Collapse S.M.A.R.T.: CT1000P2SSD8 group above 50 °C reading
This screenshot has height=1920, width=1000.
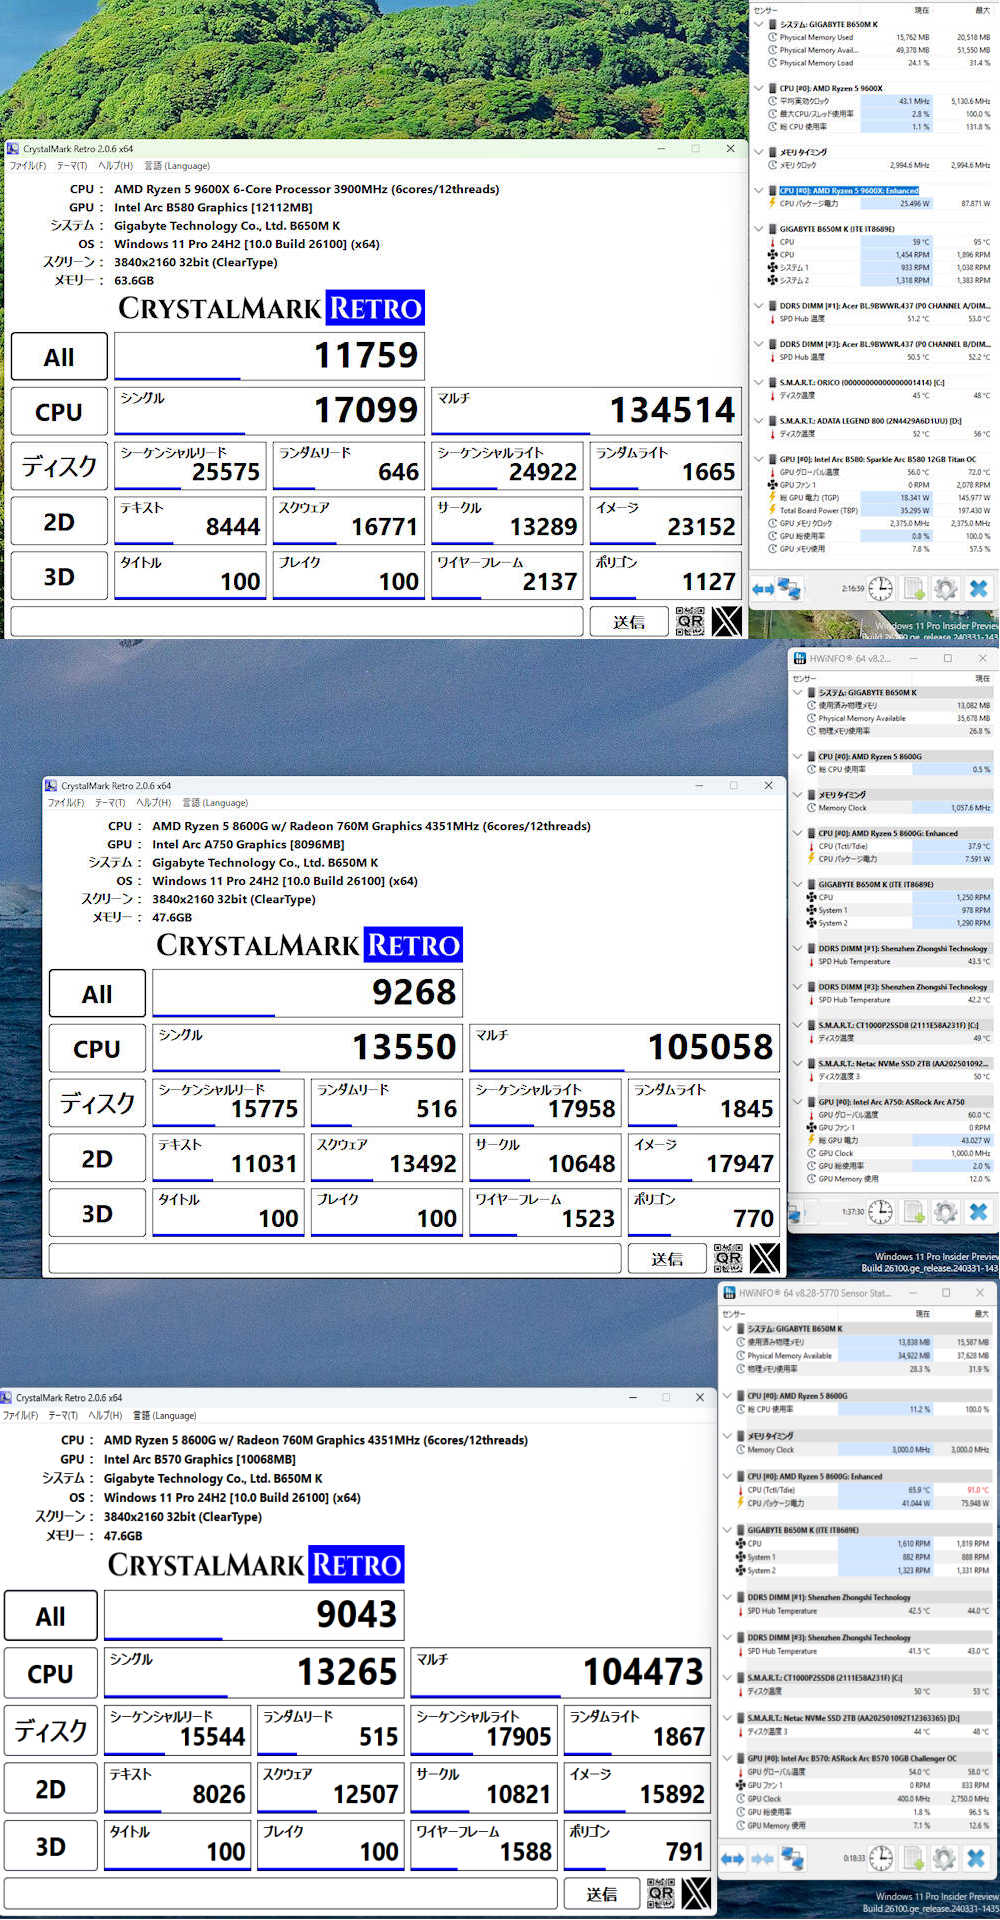click(727, 1677)
